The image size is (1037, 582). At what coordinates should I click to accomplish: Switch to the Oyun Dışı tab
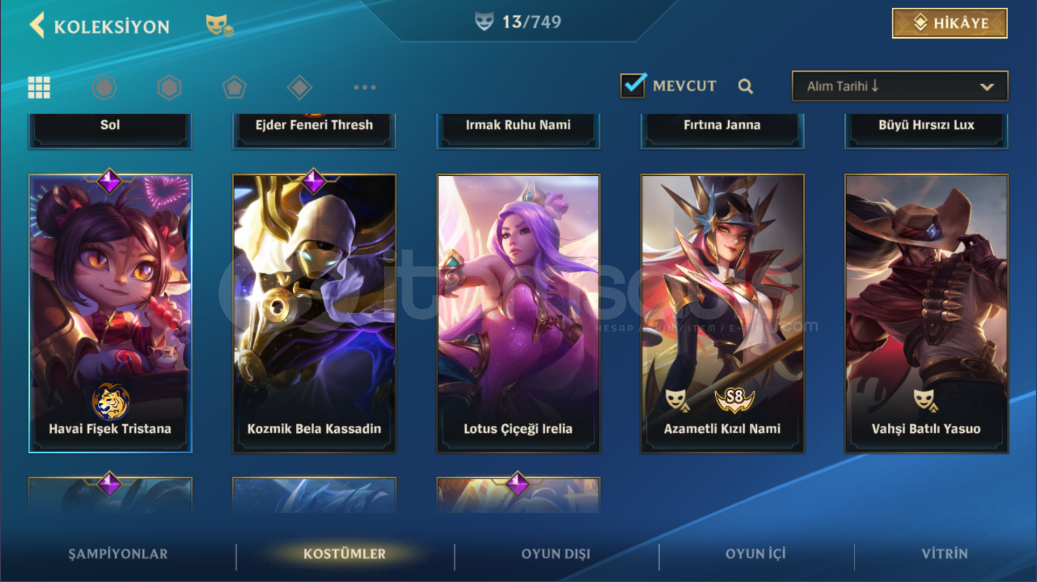coord(556,554)
